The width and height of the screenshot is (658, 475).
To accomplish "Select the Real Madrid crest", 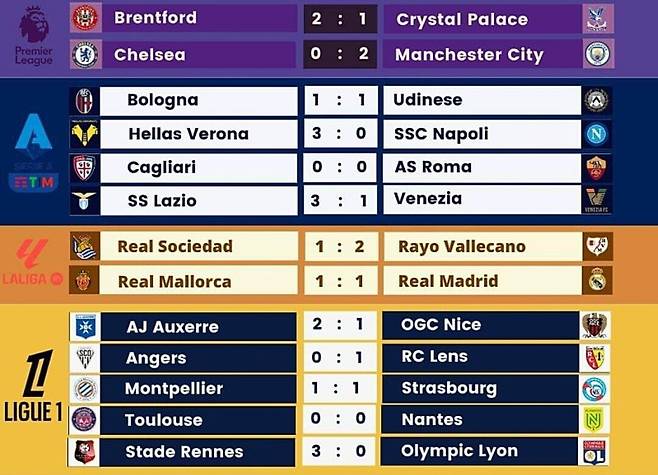I will (x=597, y=281).
